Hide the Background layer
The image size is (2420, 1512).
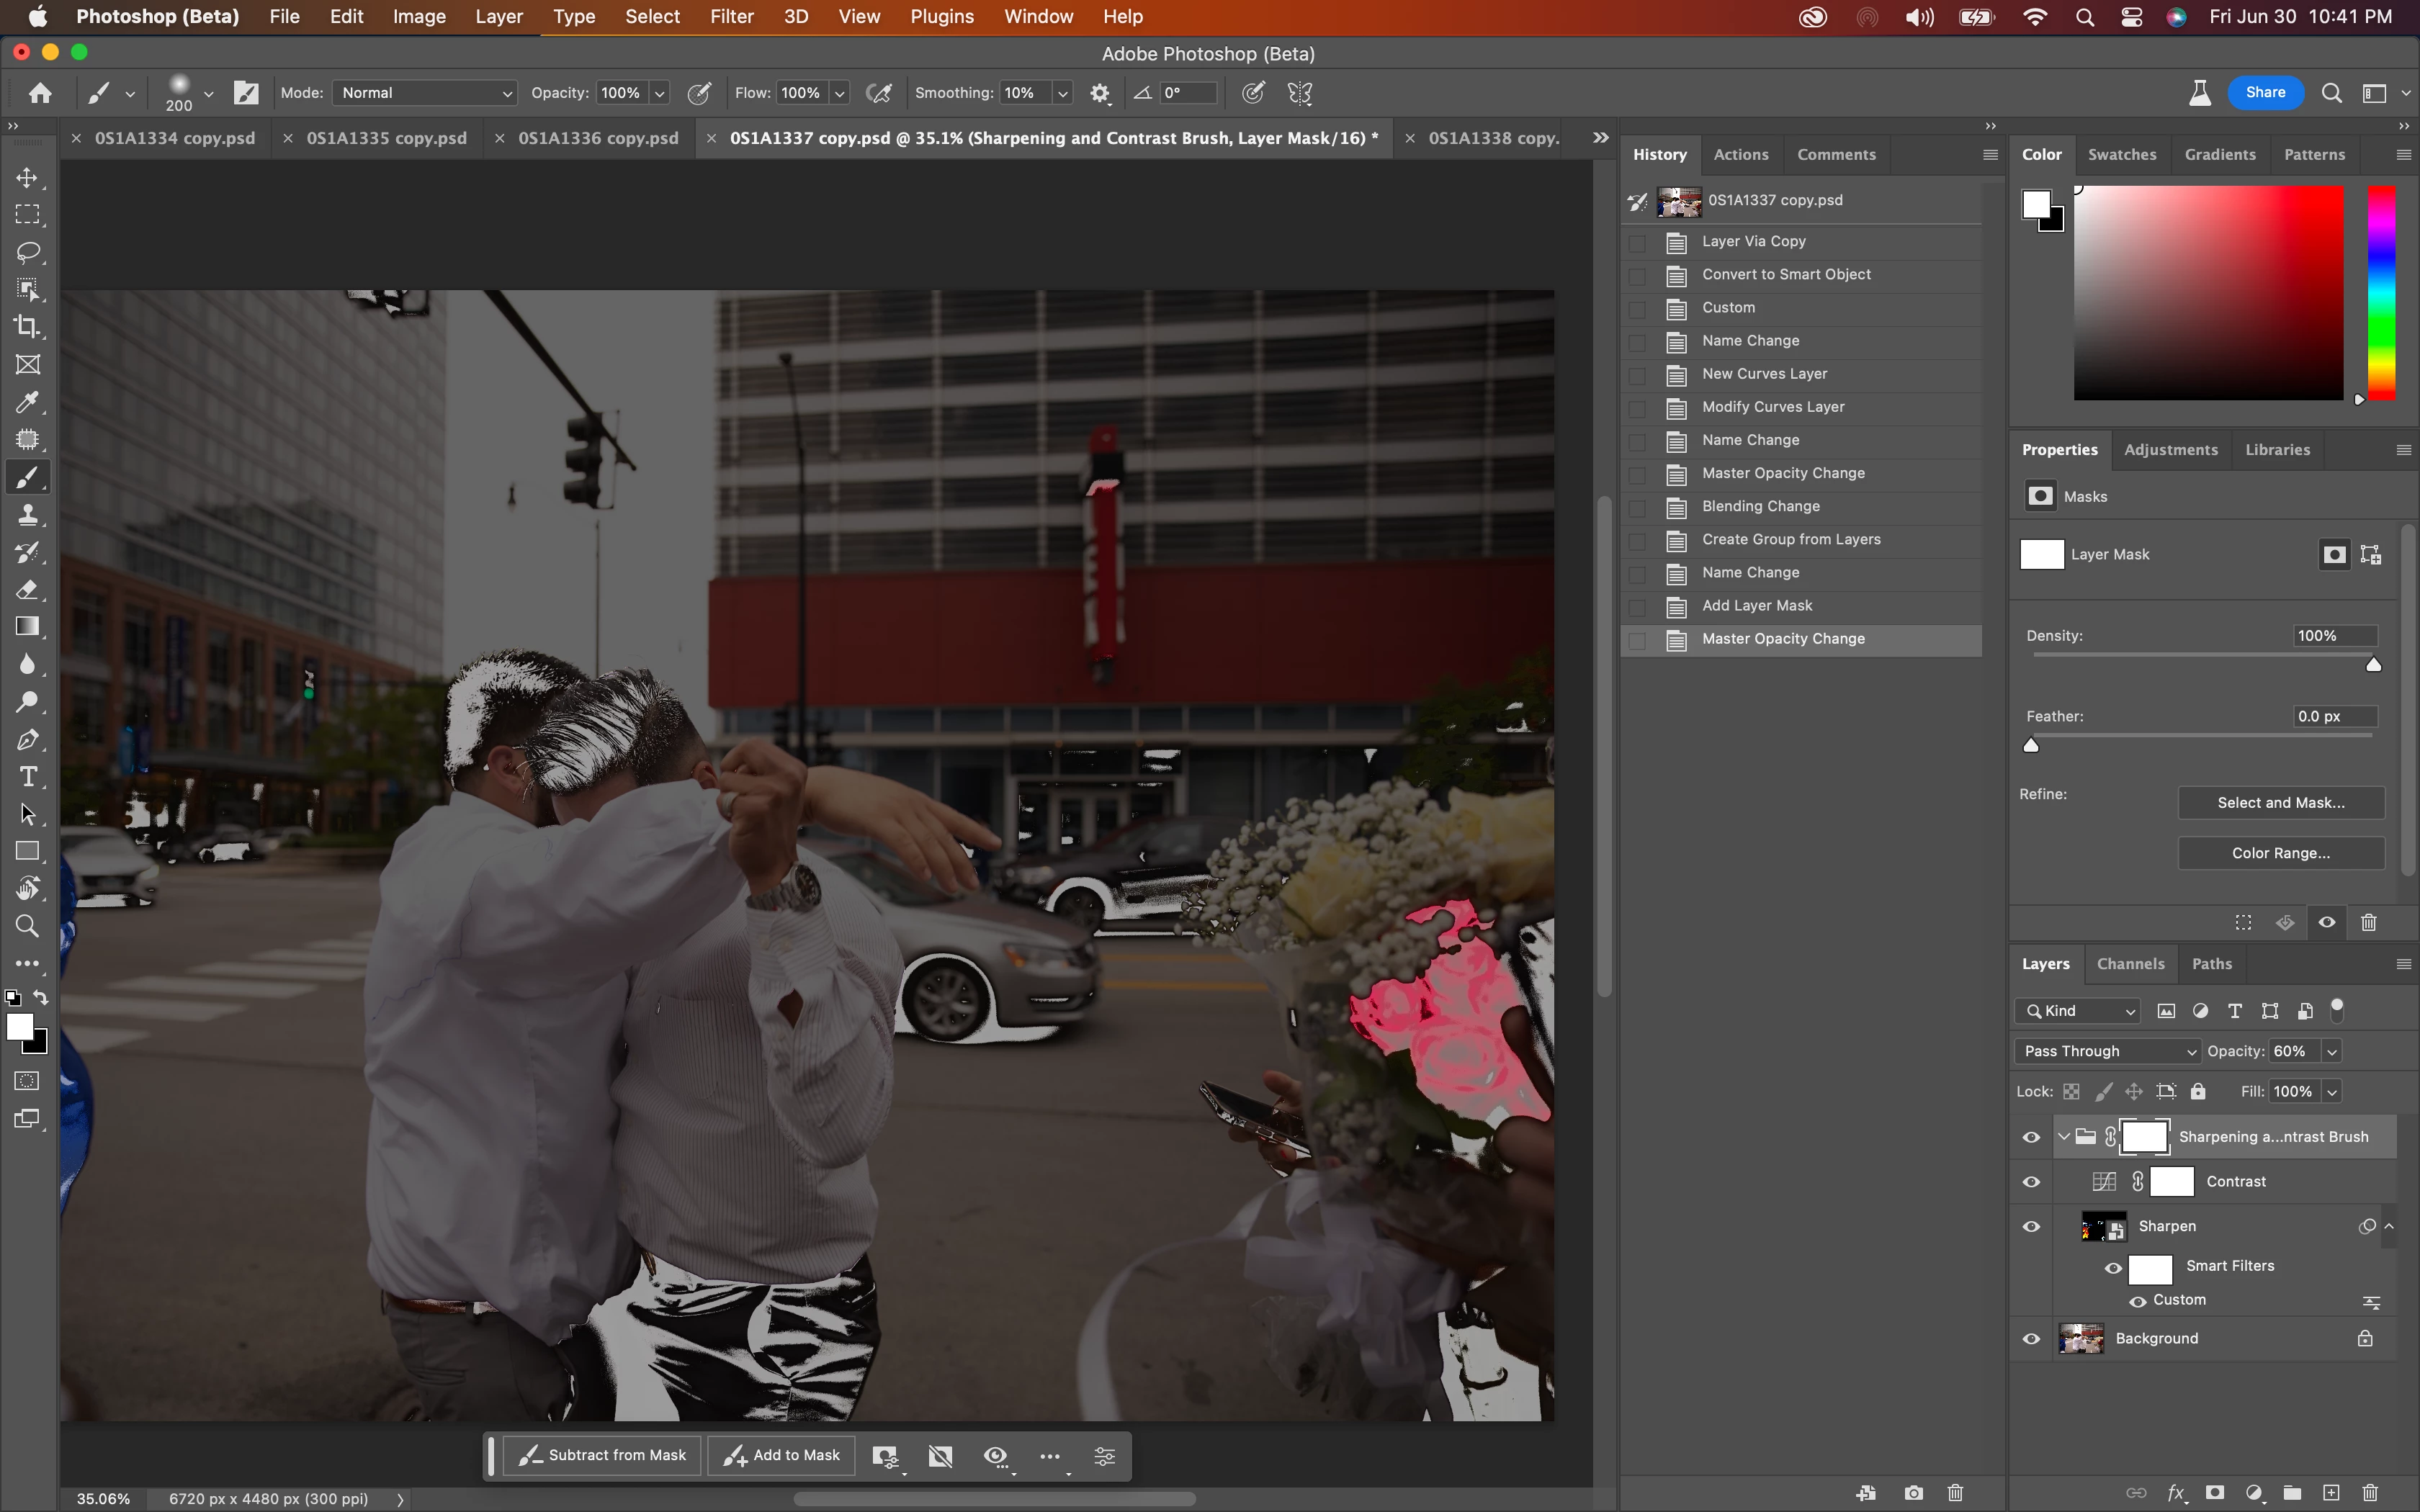pos(2031,1339)
